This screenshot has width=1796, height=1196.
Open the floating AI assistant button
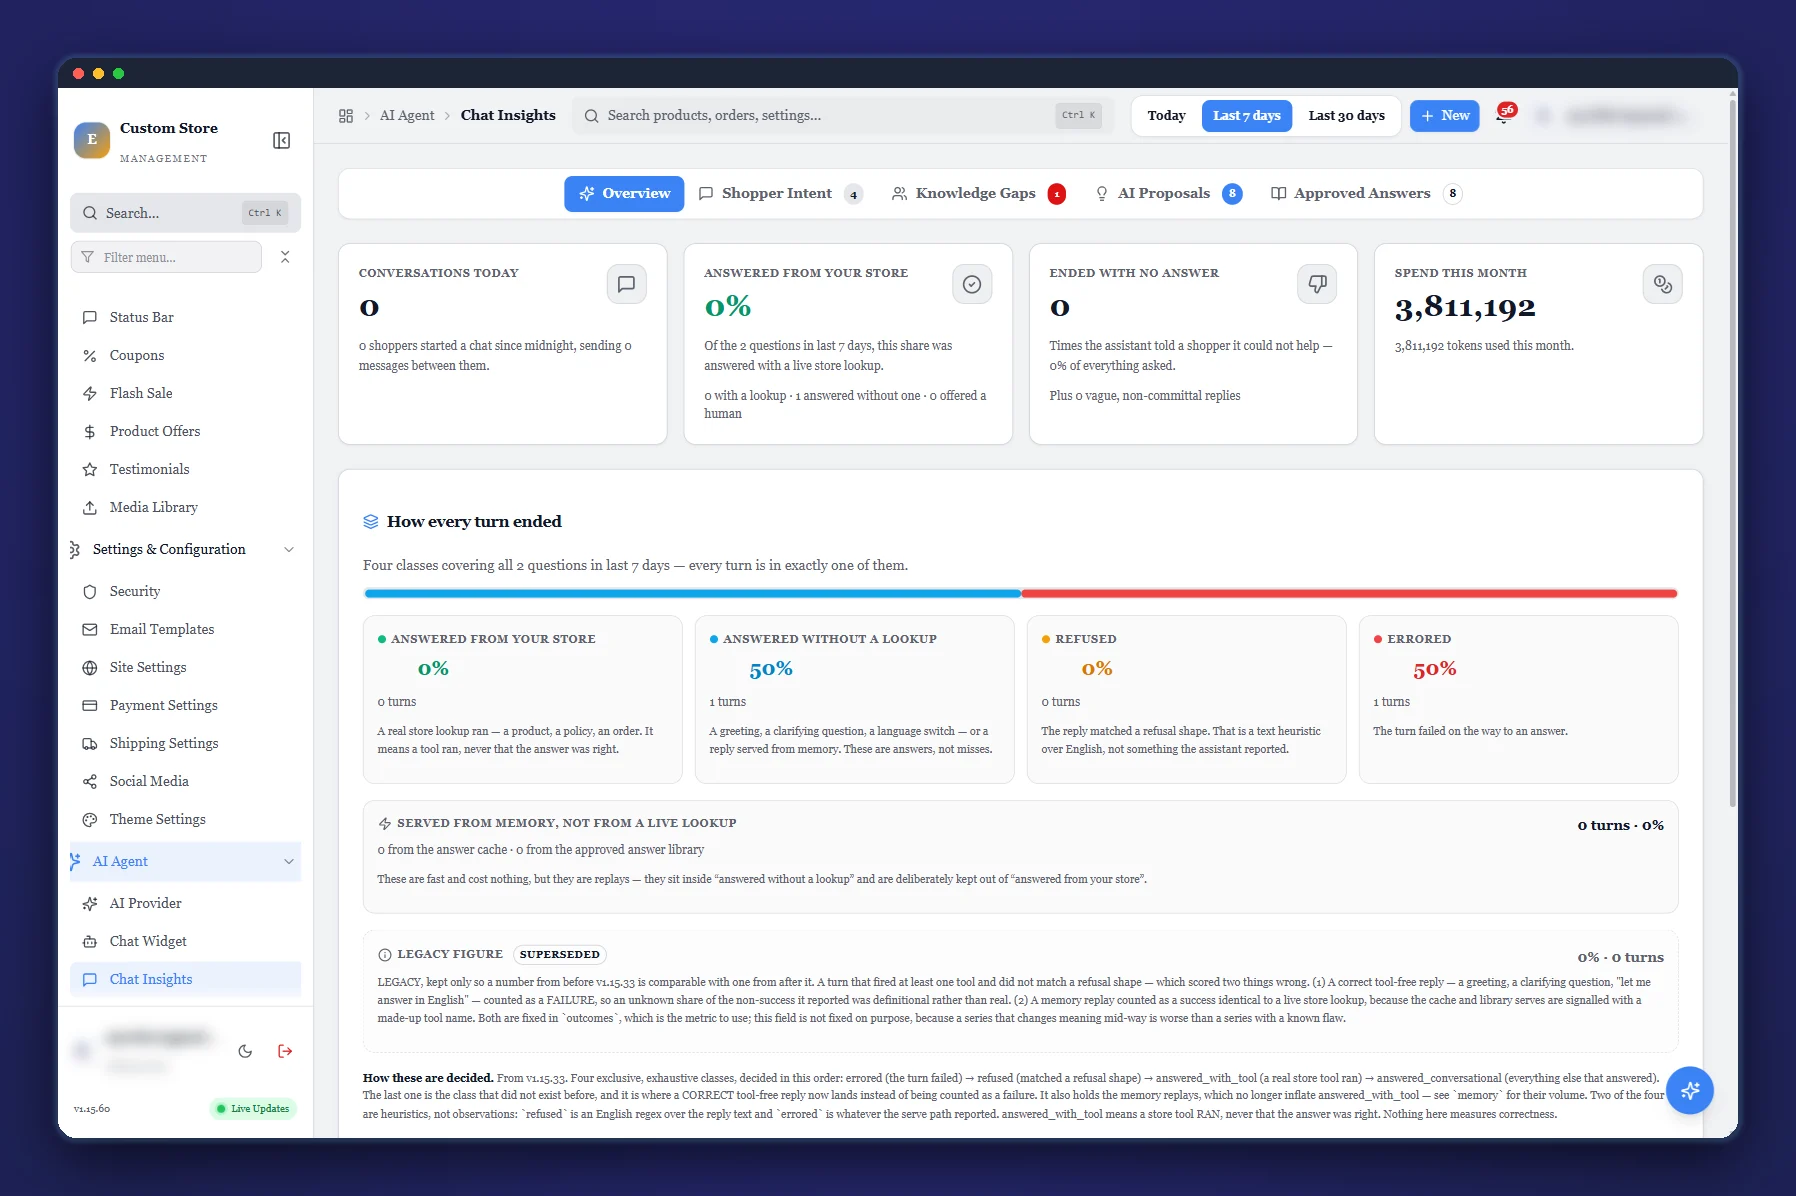(x=1690, y=1090)
